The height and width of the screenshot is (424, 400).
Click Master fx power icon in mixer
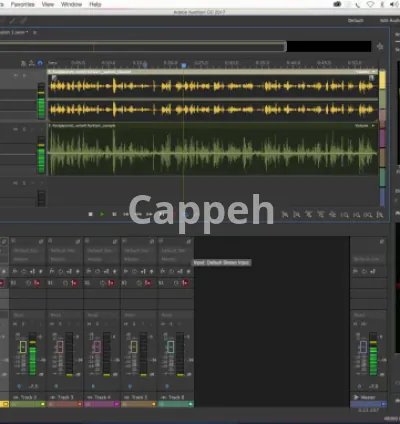click(364, 272)
